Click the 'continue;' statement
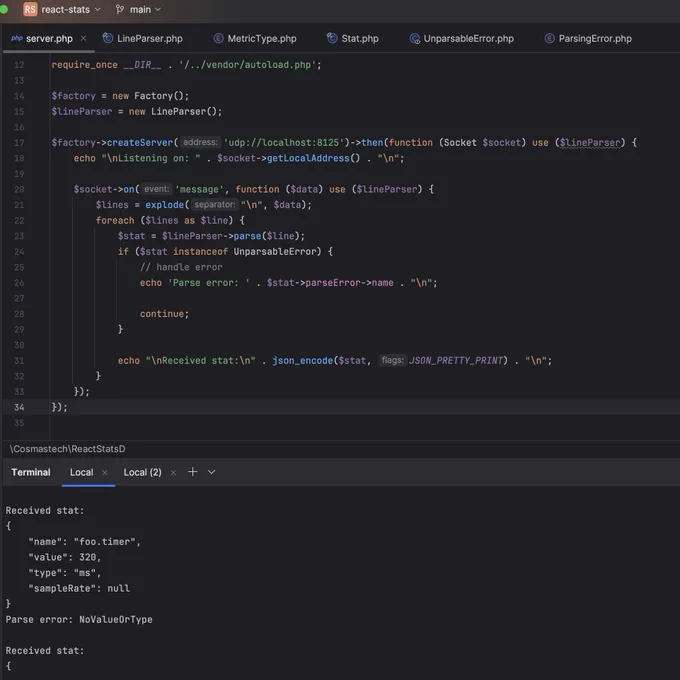 point(164,314)
